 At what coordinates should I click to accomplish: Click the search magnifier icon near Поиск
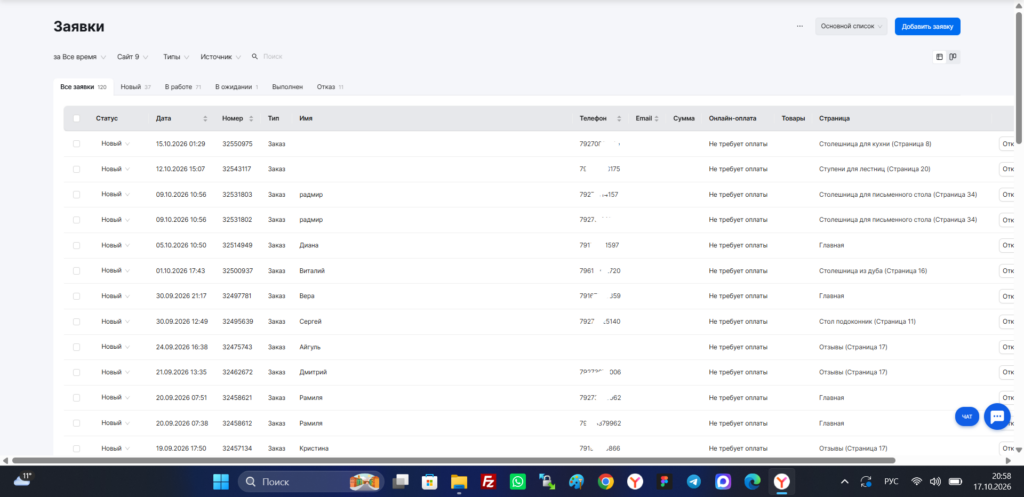click(255, 57)
